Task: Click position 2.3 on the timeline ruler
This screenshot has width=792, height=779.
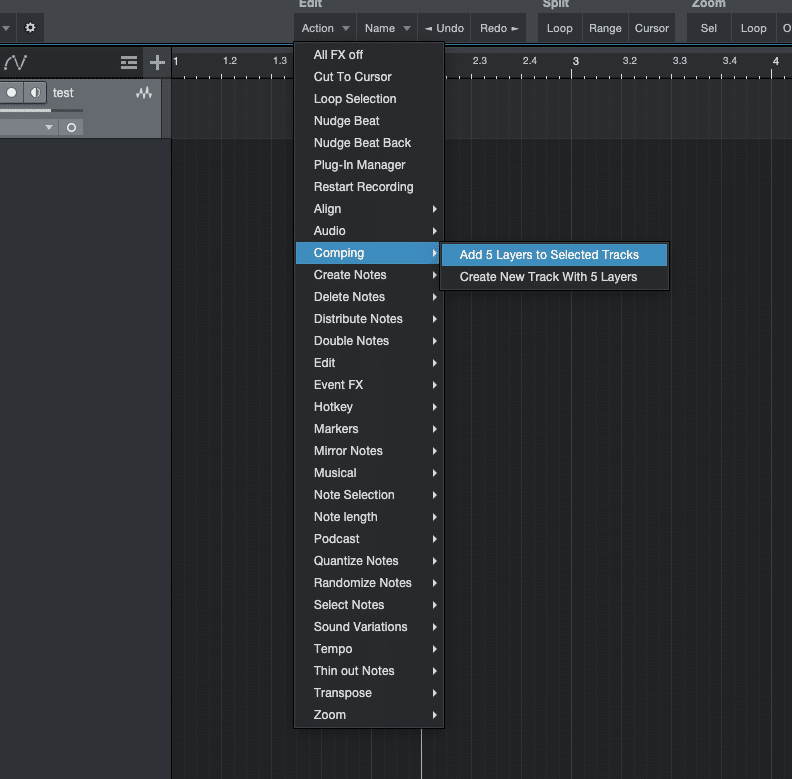Action: click(x=479, y=61)
